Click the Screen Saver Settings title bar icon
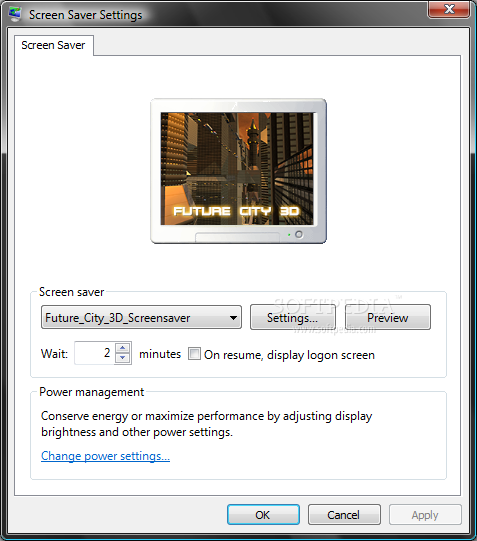The height and width of the screenshot is (541, 477). [15, 14]
